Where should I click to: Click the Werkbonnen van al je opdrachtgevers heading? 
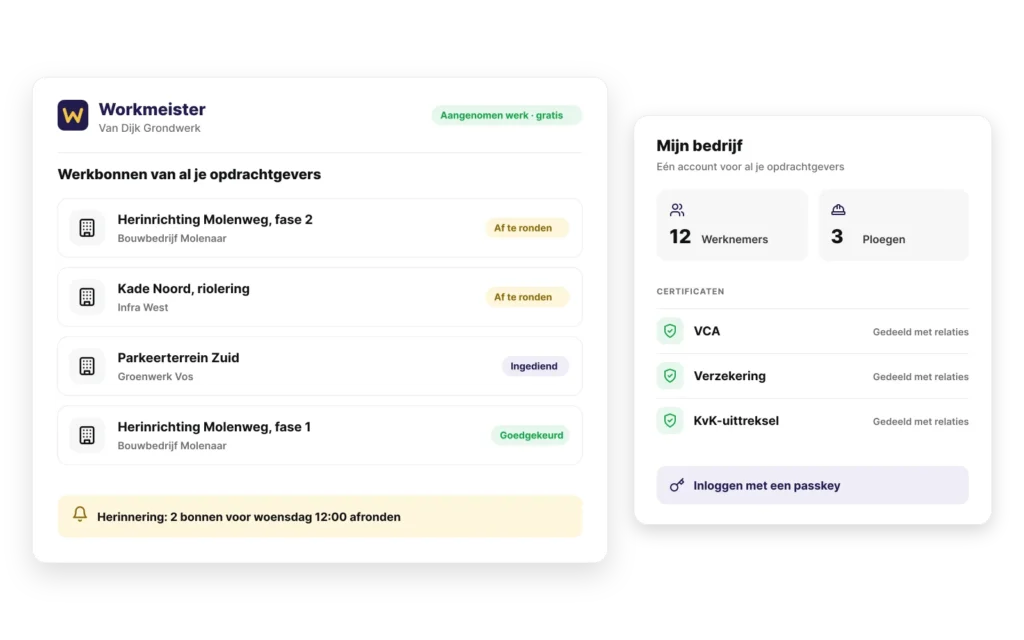(x=189, y=174)
